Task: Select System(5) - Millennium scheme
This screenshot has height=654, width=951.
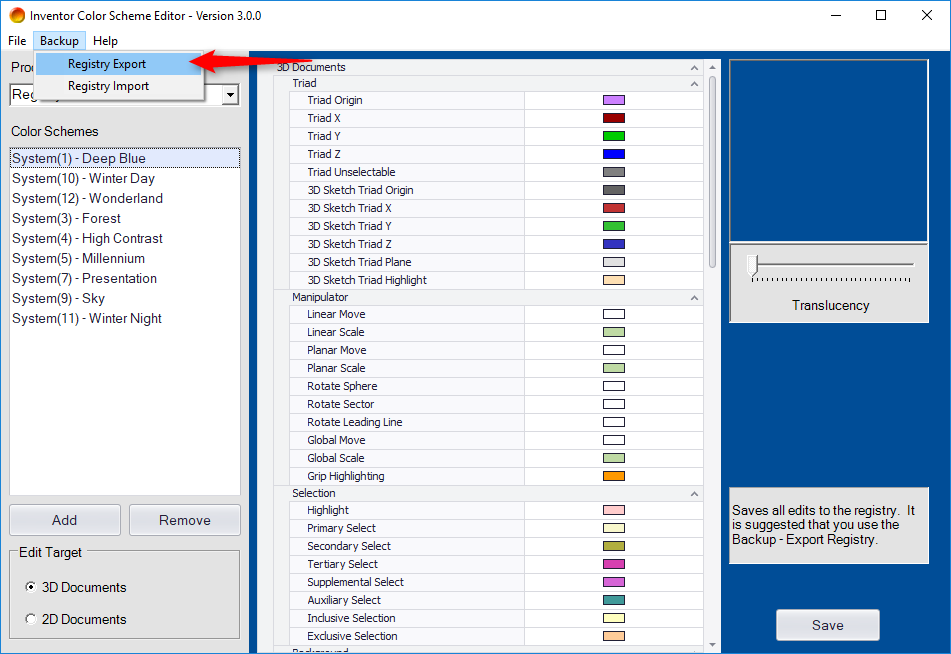Action: [125, 258]
